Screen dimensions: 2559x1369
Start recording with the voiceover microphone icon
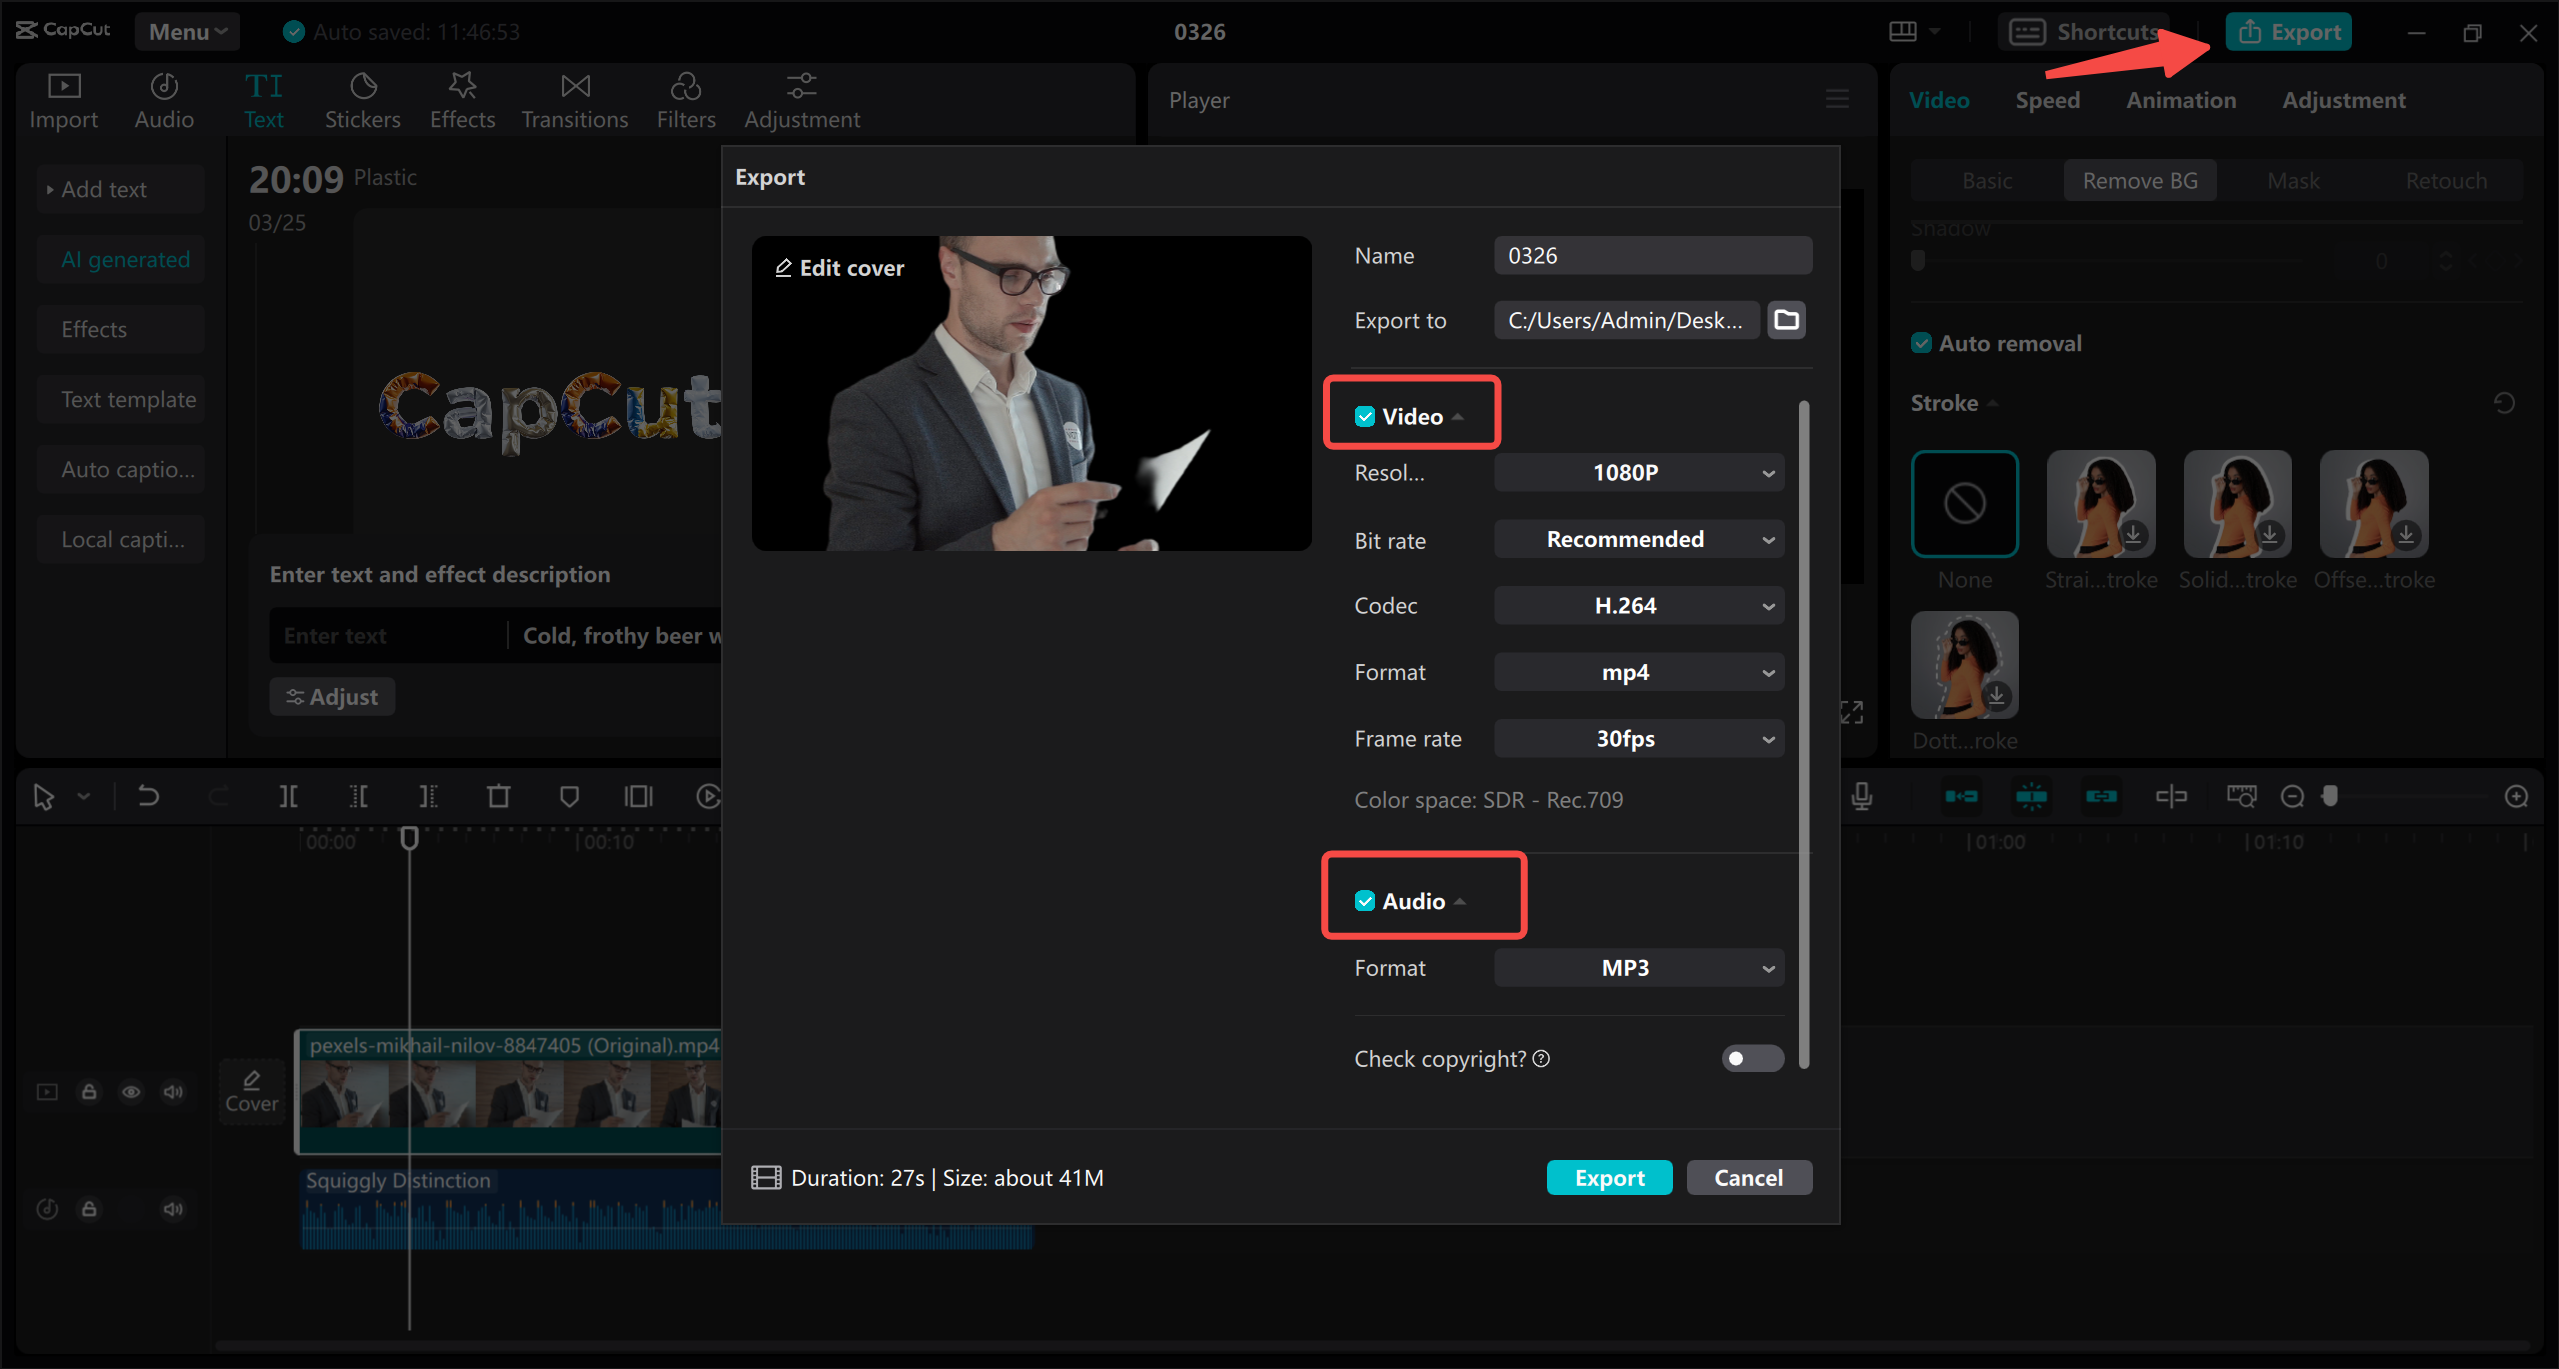point(1861,796)
